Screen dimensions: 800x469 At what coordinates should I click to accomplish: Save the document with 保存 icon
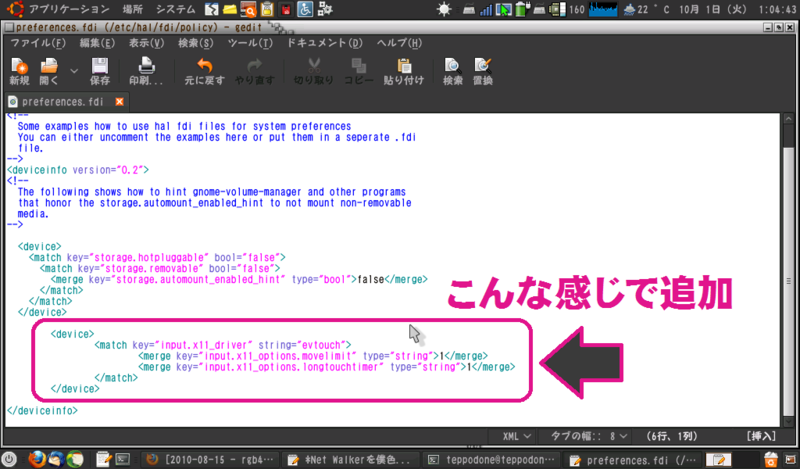pyautogui.click(x=99, y=71)
